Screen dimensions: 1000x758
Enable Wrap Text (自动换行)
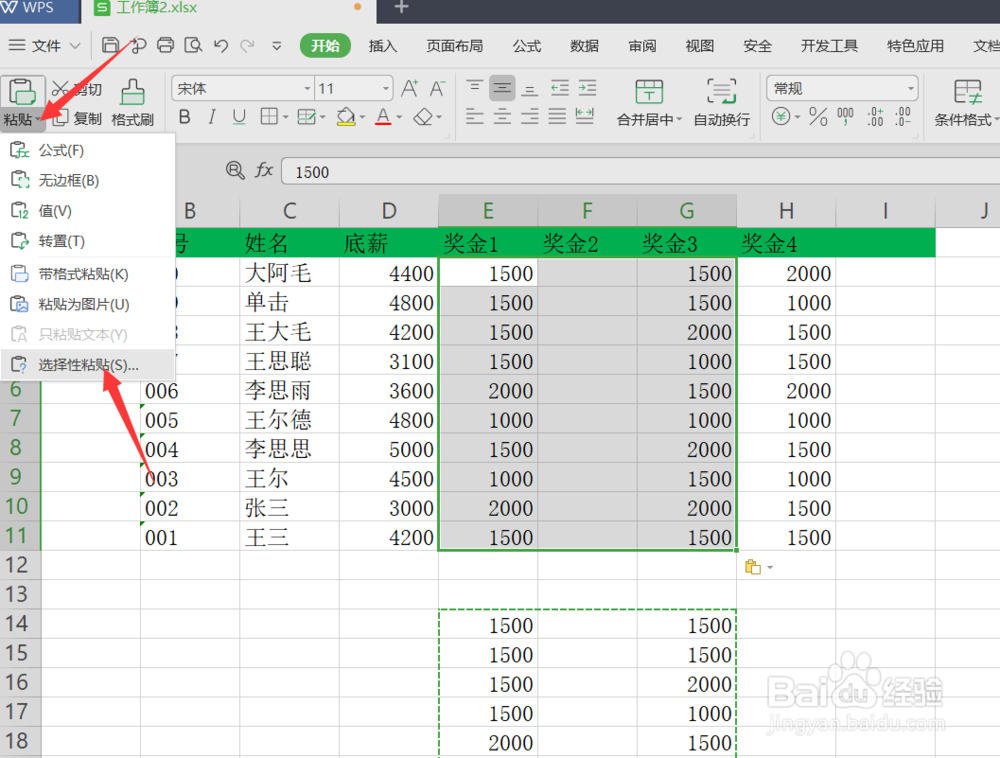(x=721, y=102)
